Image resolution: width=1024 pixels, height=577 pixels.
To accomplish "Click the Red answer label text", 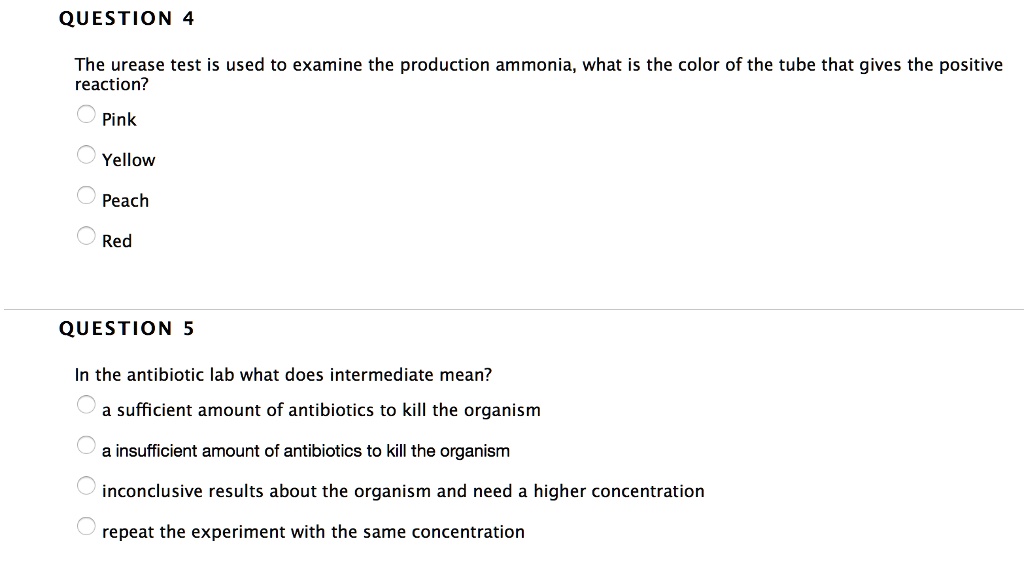I will click(116, 241).
